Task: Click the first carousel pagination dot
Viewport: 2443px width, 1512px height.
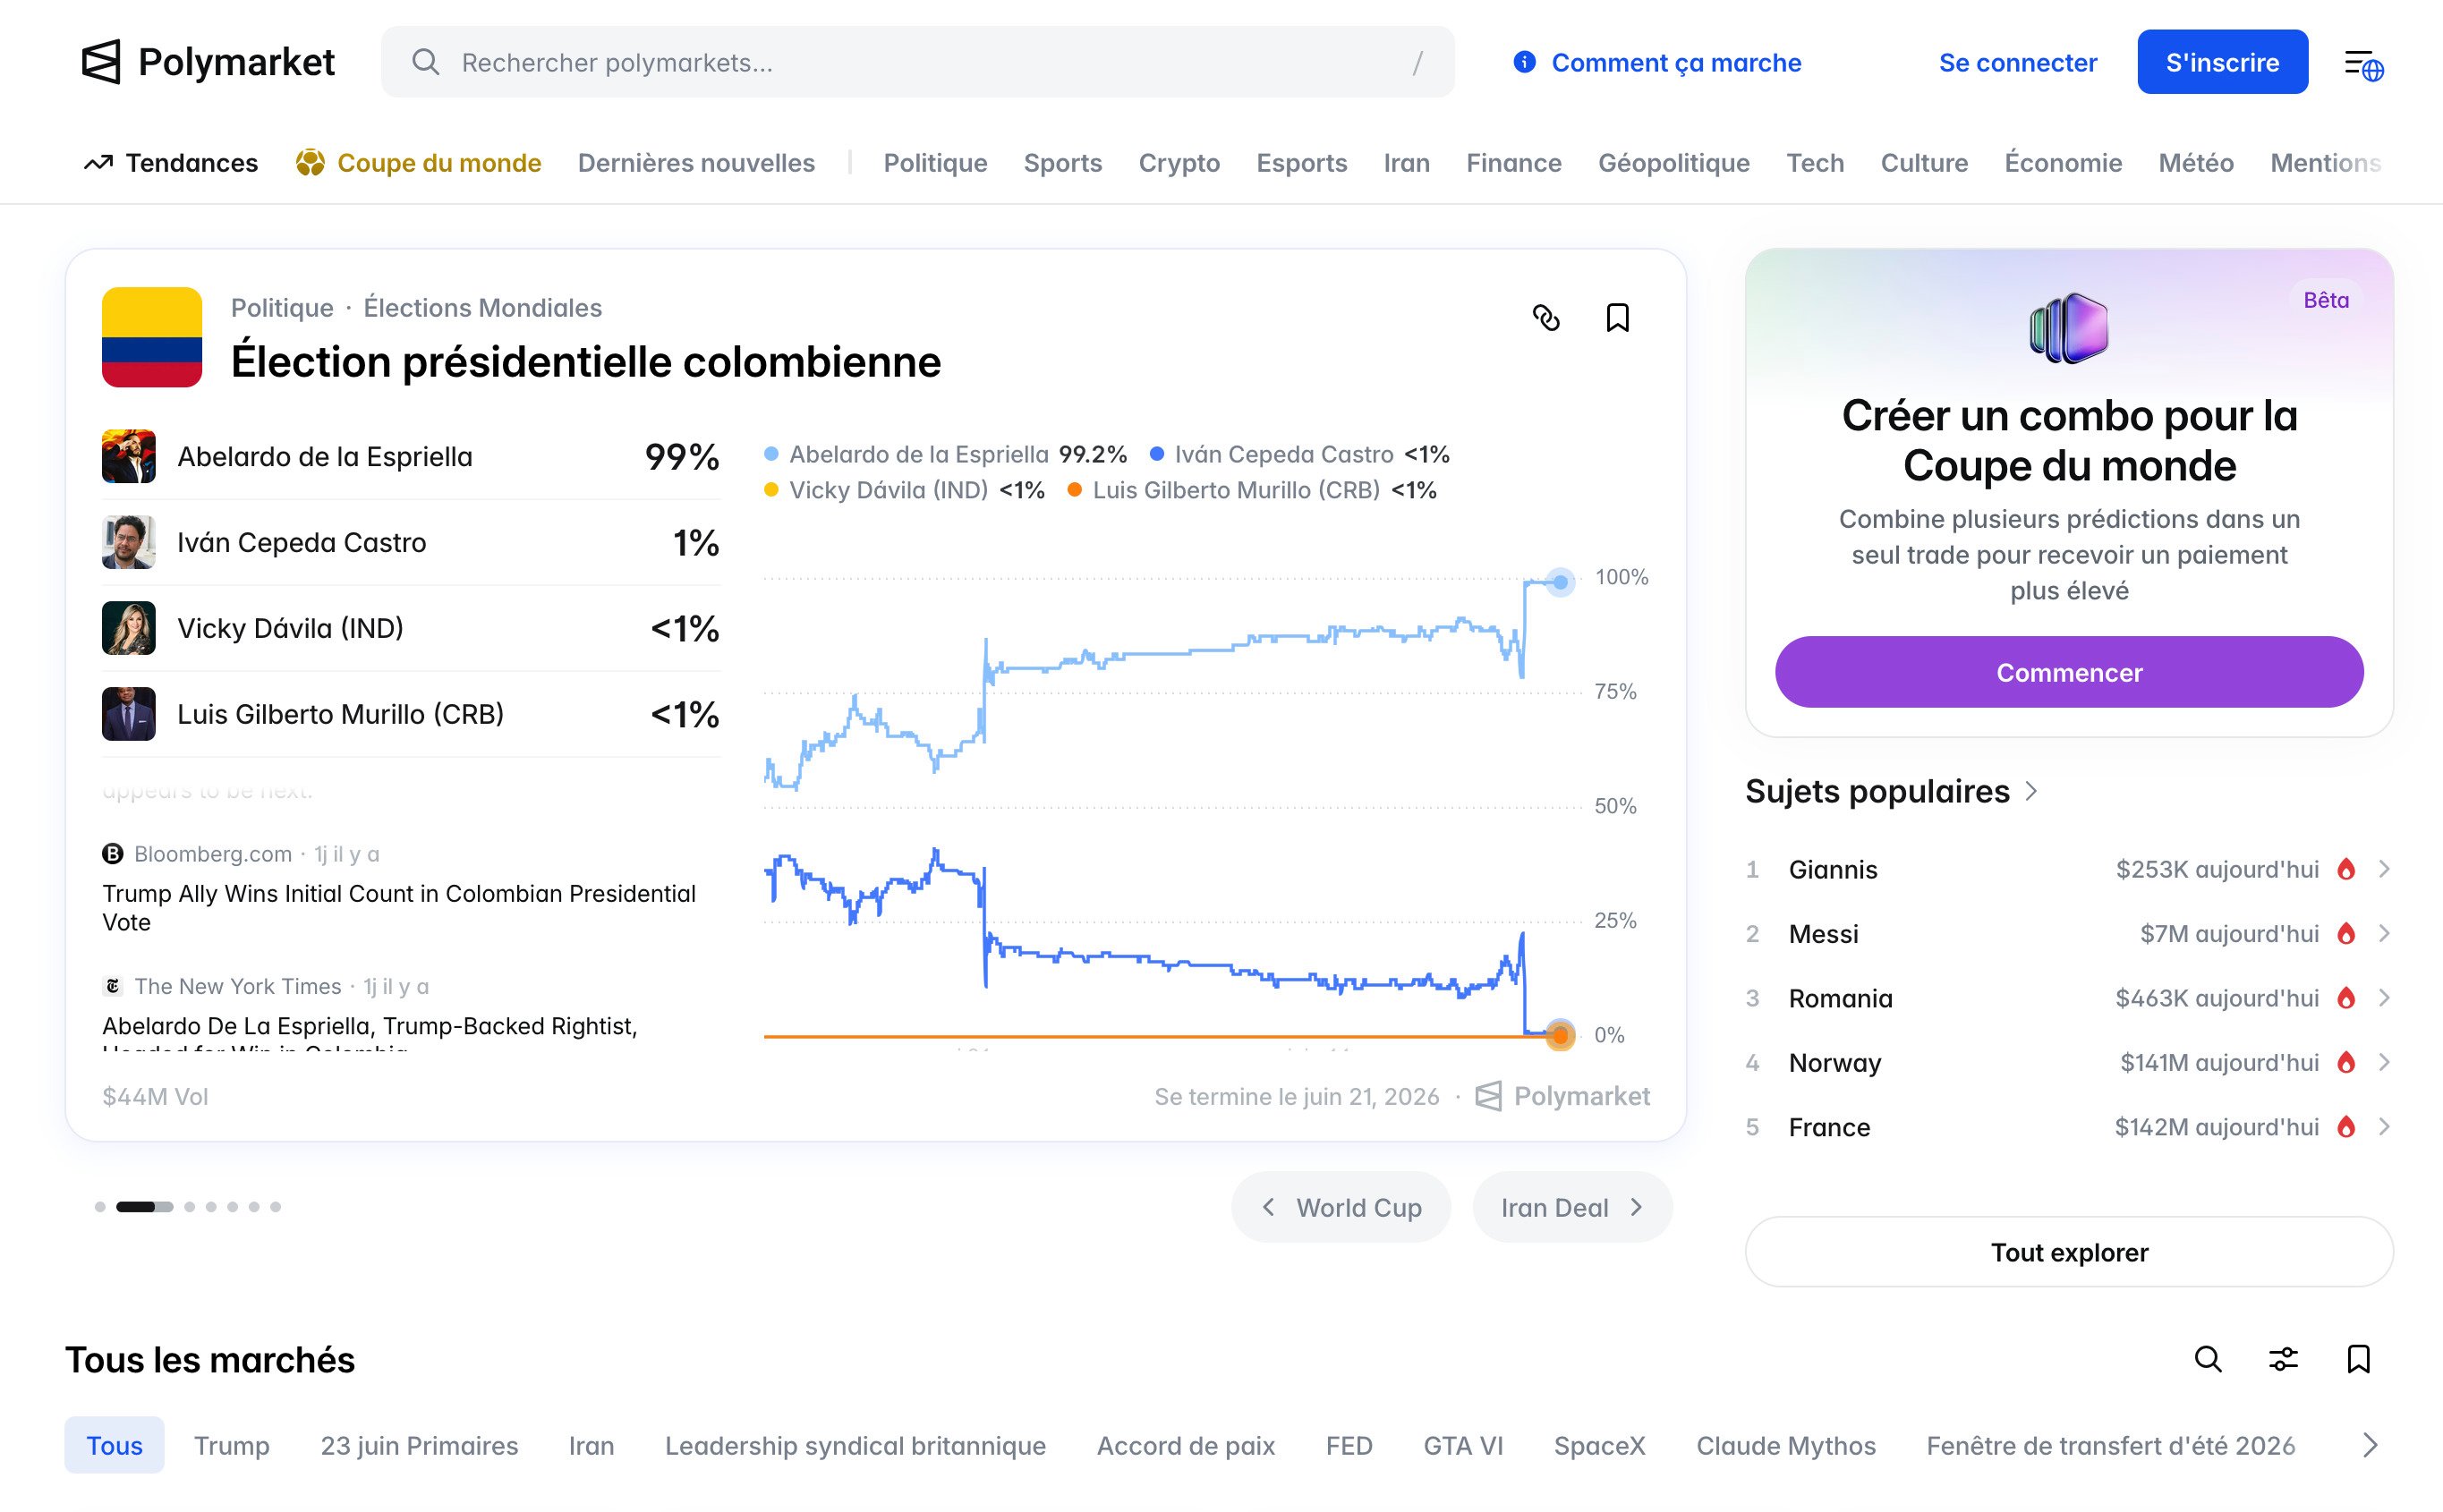Action: (x=100, y=1207)
